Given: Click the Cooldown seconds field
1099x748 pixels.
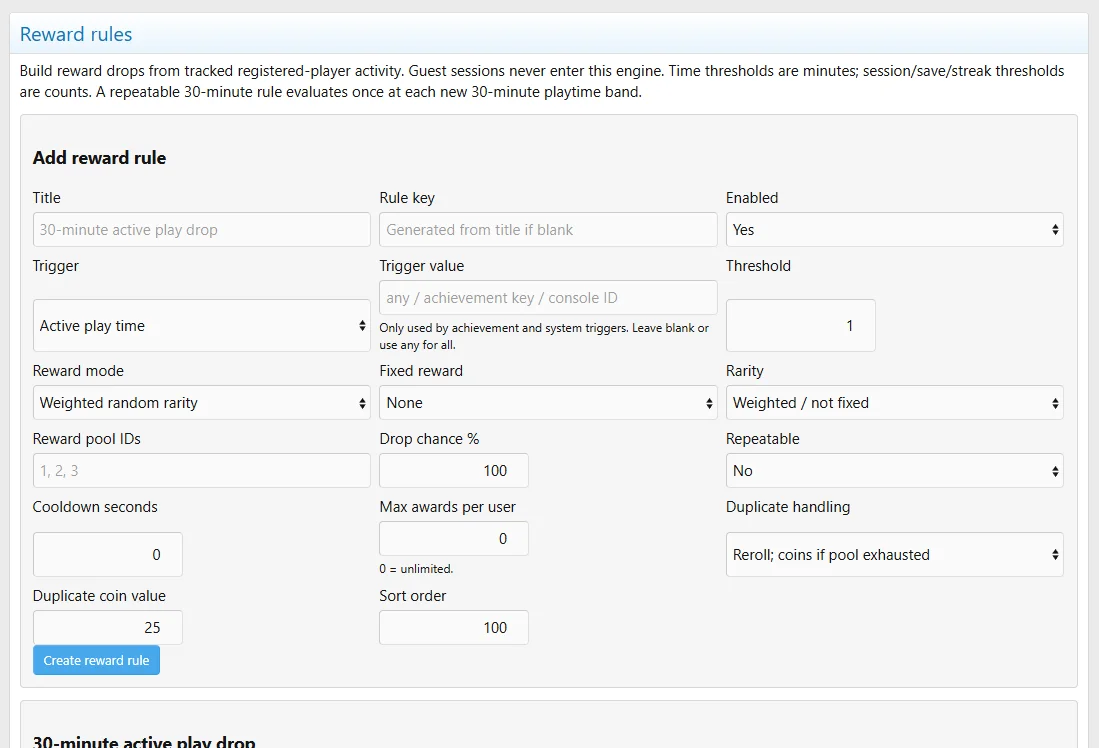Looking at the screenshot, I should tap(107, 555).
